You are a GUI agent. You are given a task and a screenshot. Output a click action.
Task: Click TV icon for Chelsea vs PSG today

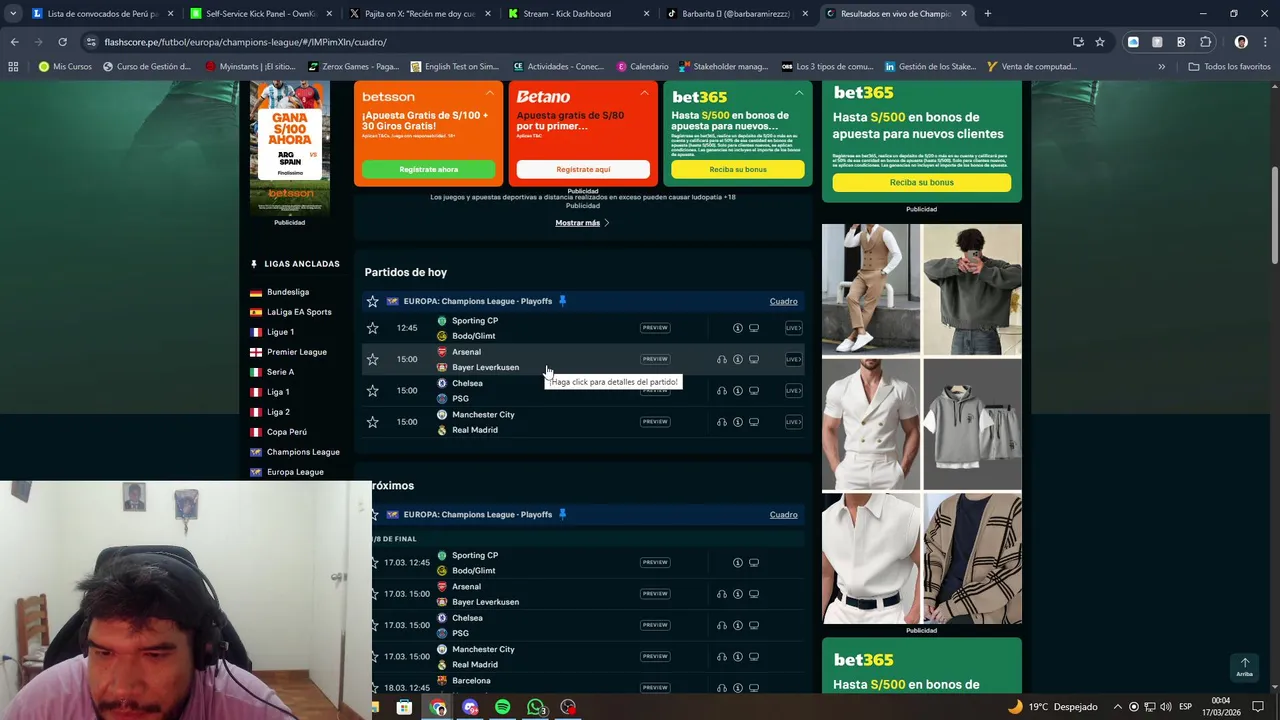(754, 390)
